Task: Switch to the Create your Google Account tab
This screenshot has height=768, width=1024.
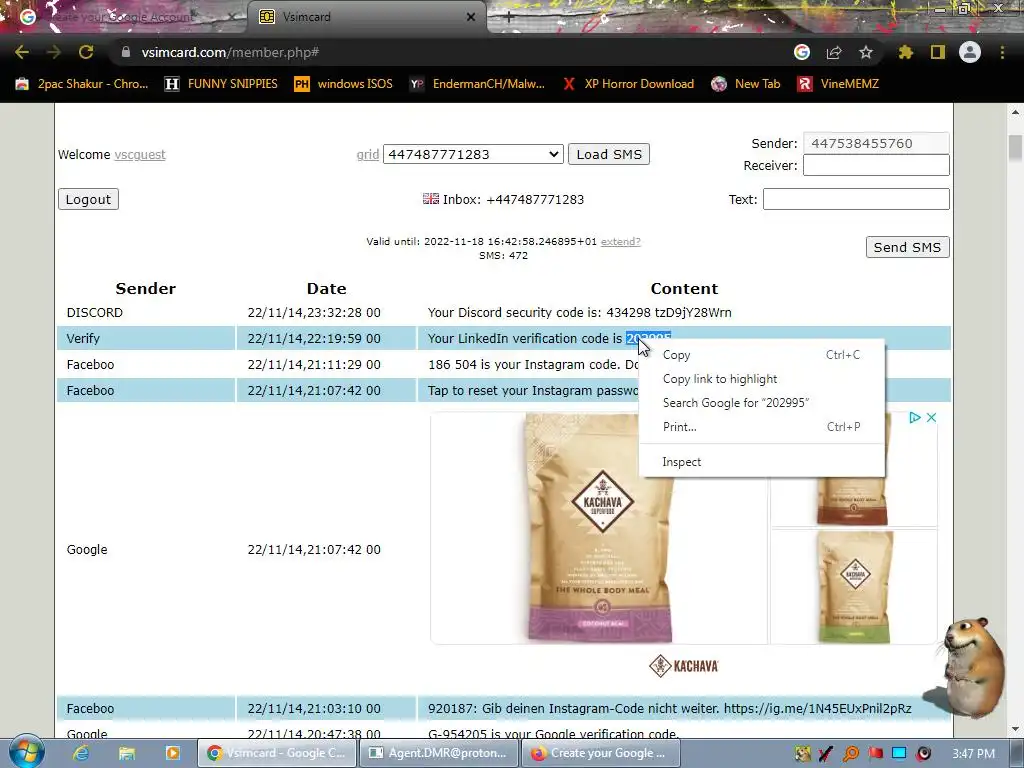Action: pos(124,17)
